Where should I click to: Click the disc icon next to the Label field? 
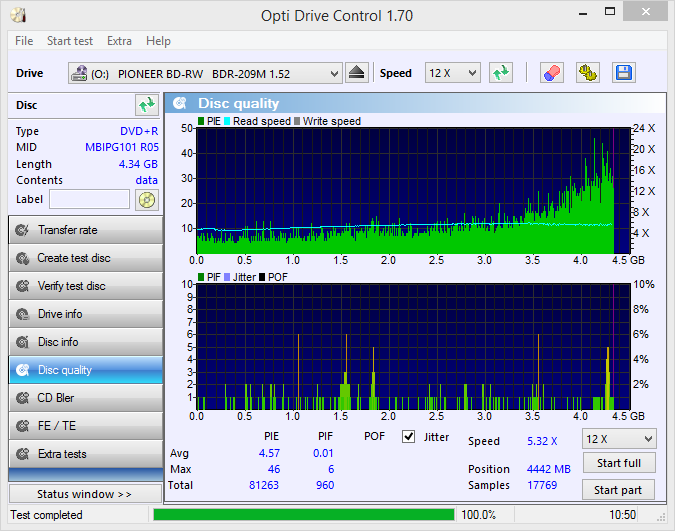click(147, 200)
